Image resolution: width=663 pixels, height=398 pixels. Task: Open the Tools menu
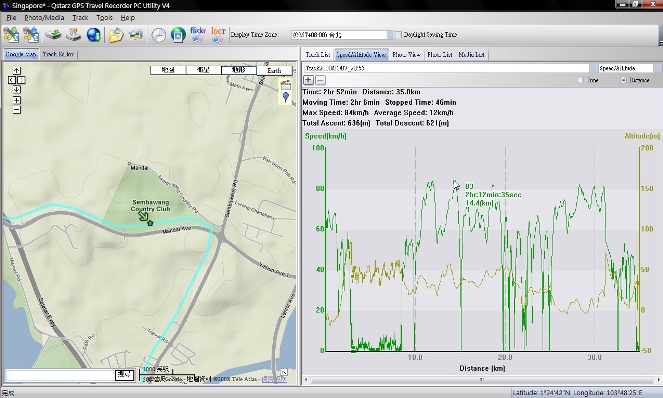coord(104,18)
